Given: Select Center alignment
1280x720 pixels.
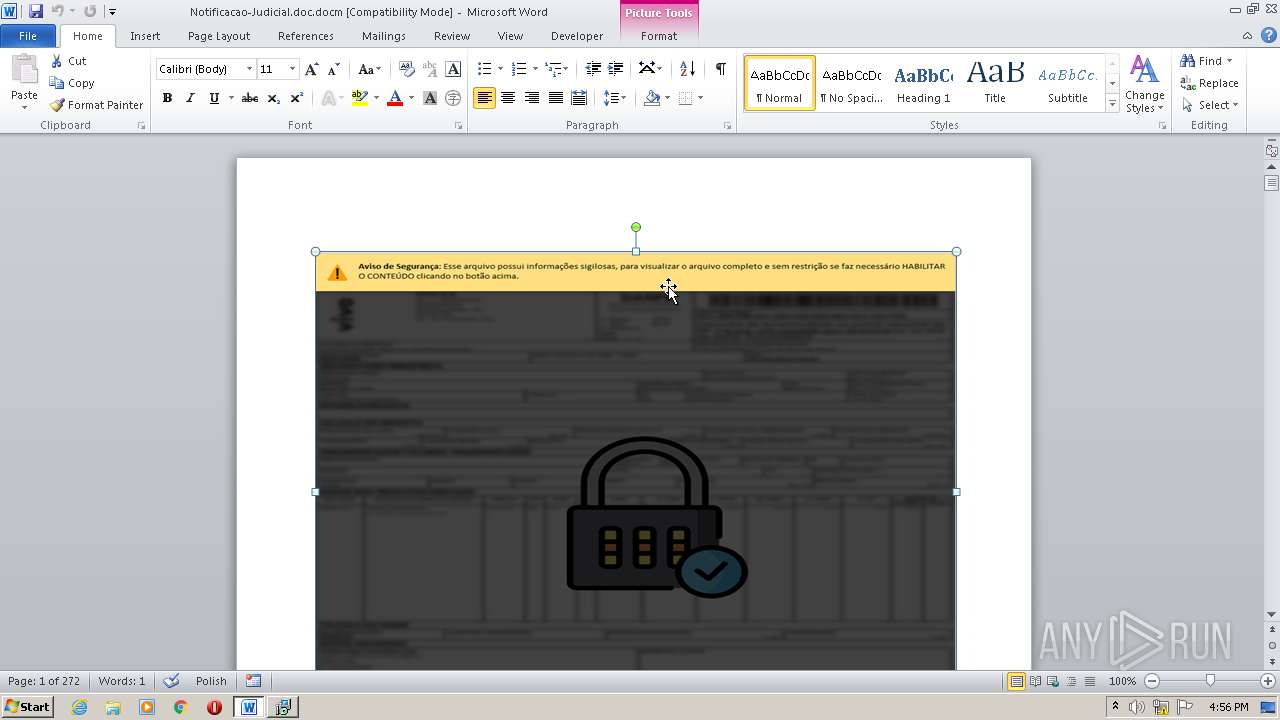Looking at the screenshot, I should 508,98.
